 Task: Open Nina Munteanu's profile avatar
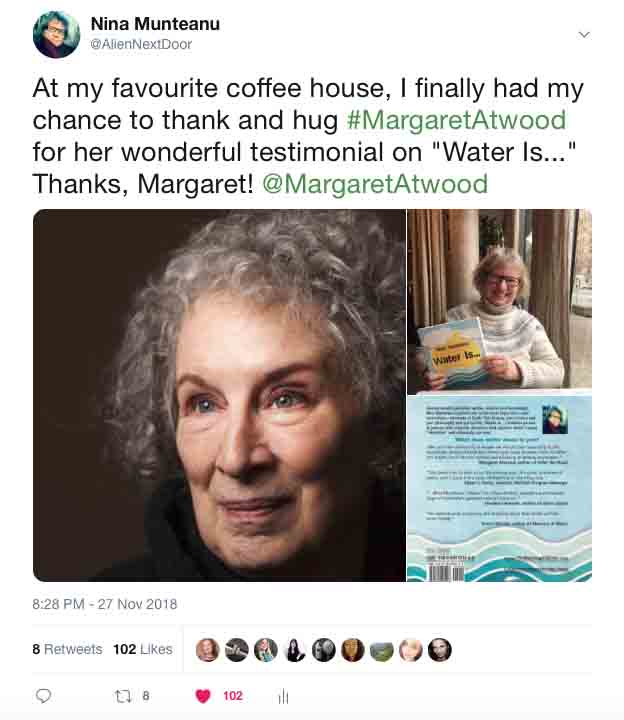point(56,35)
